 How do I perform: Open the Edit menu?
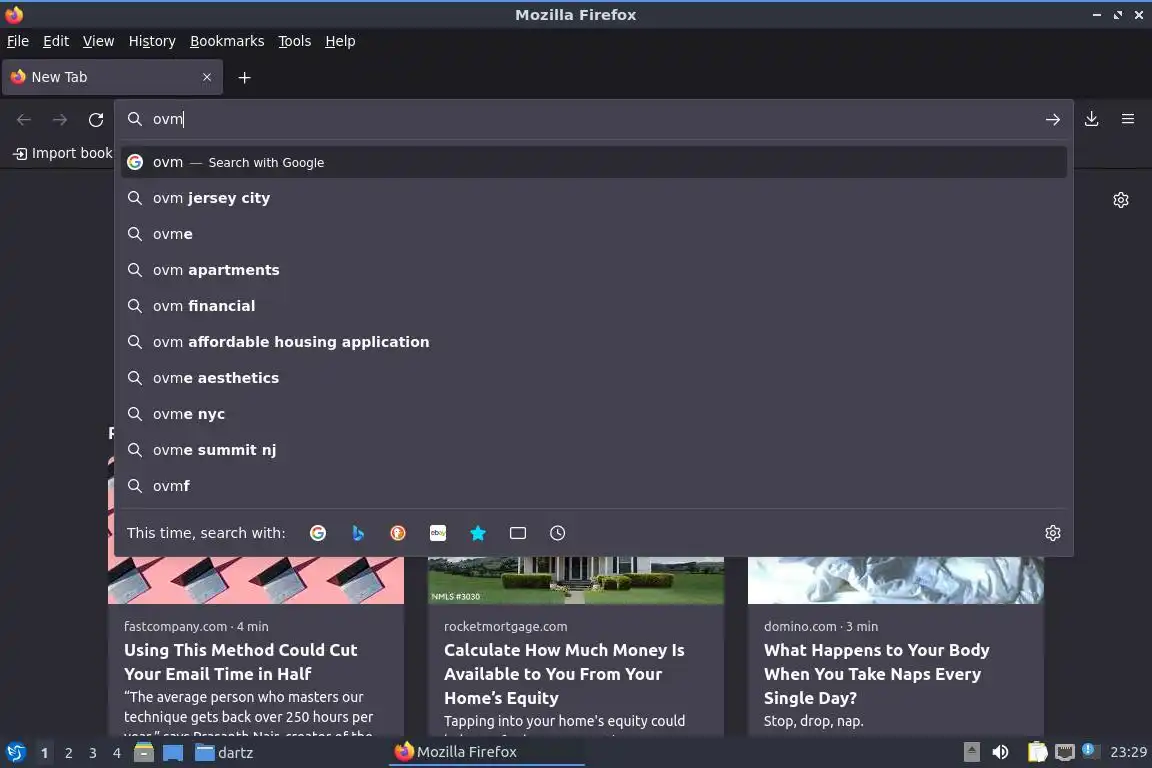pos(56,41)
